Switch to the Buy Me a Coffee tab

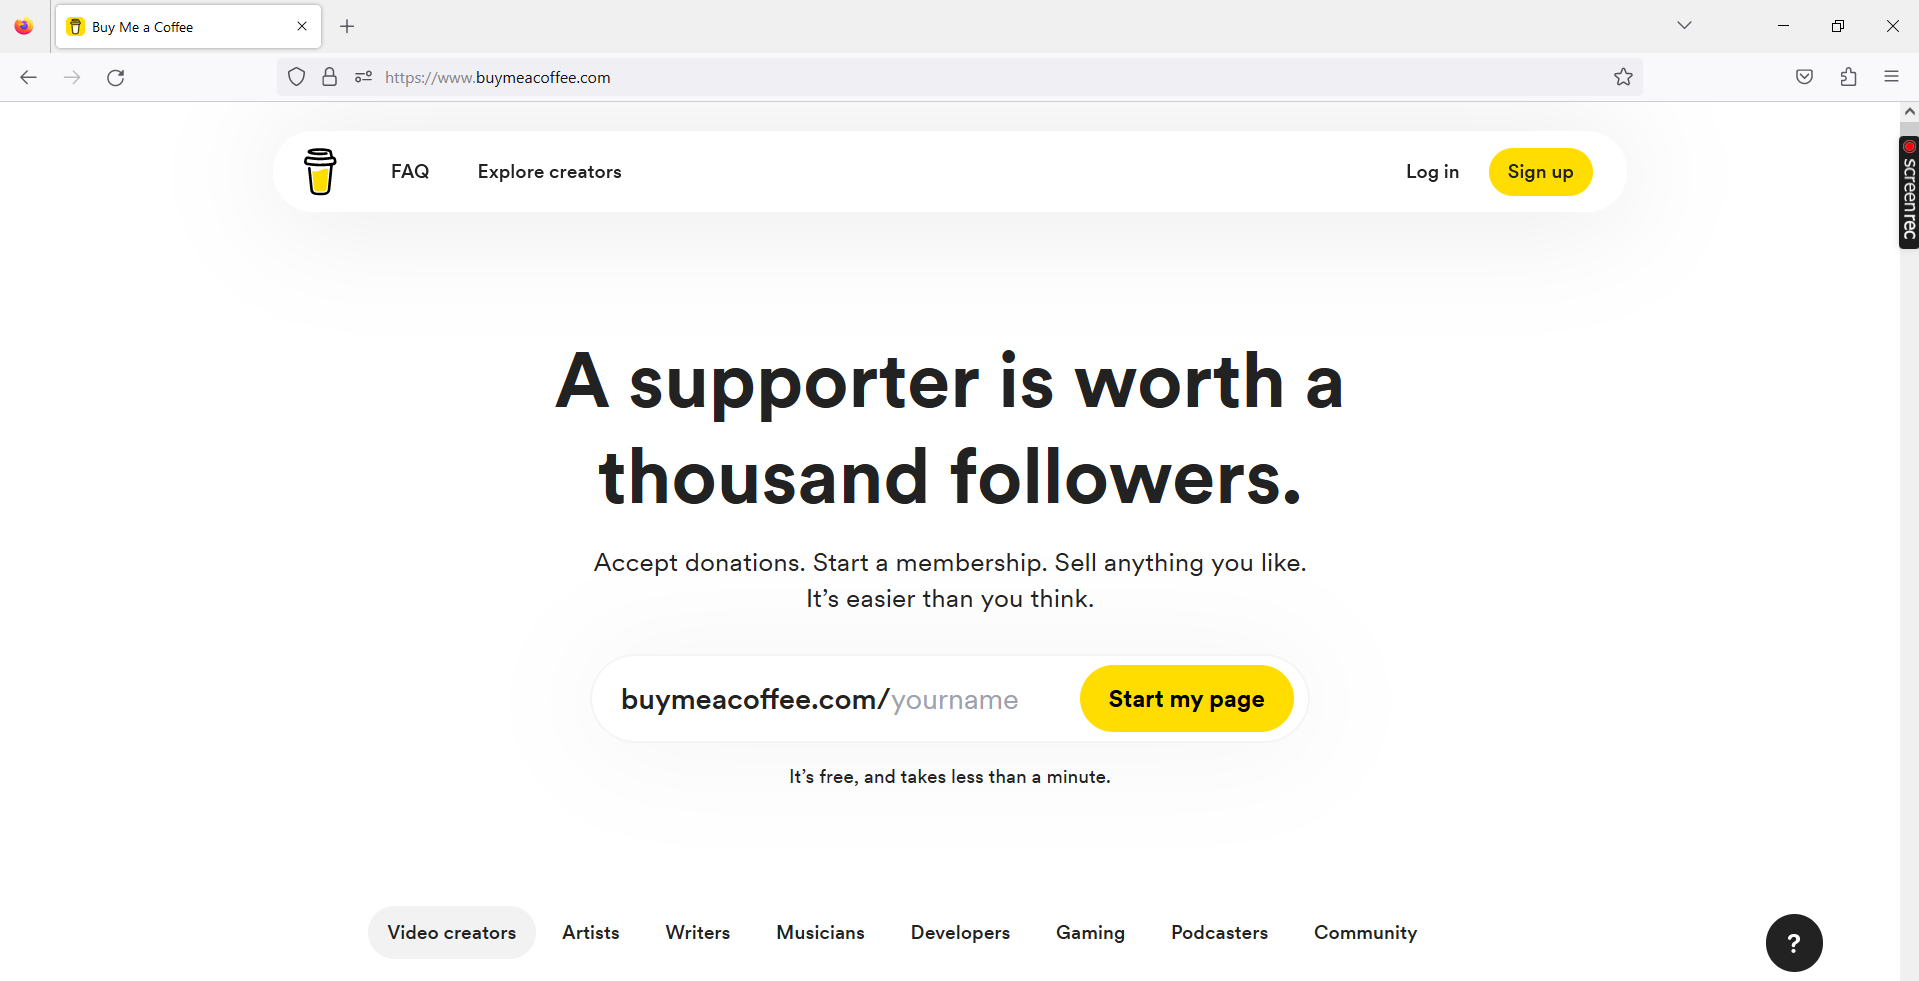[x=160, y=26]
